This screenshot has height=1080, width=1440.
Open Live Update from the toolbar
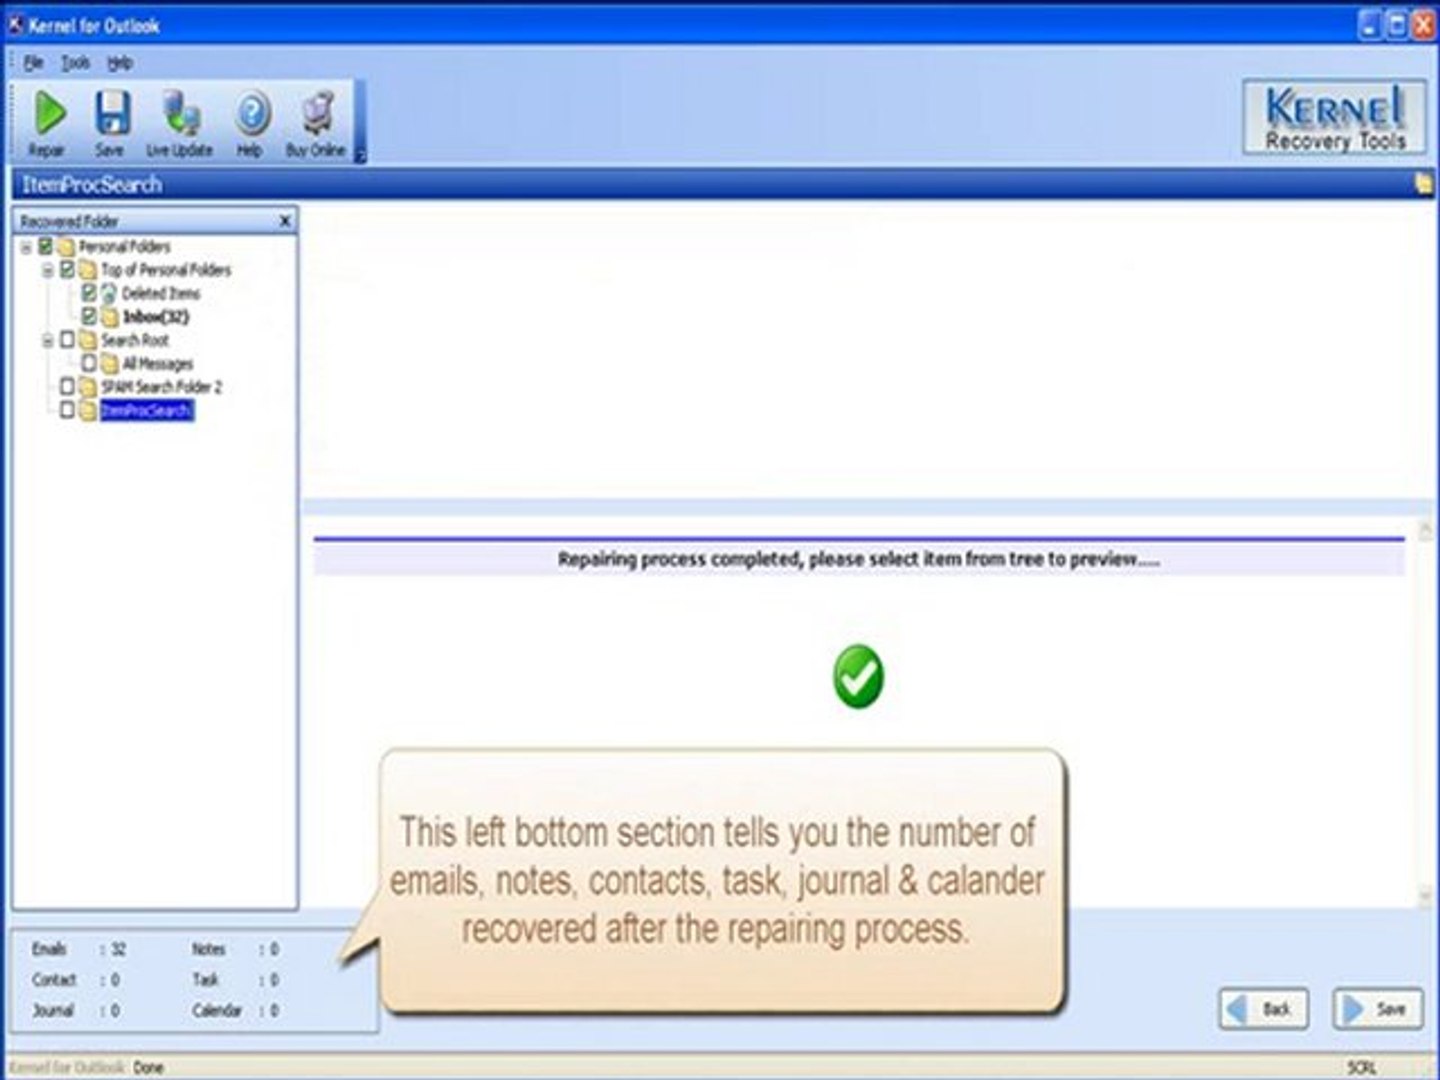[180, 124]
